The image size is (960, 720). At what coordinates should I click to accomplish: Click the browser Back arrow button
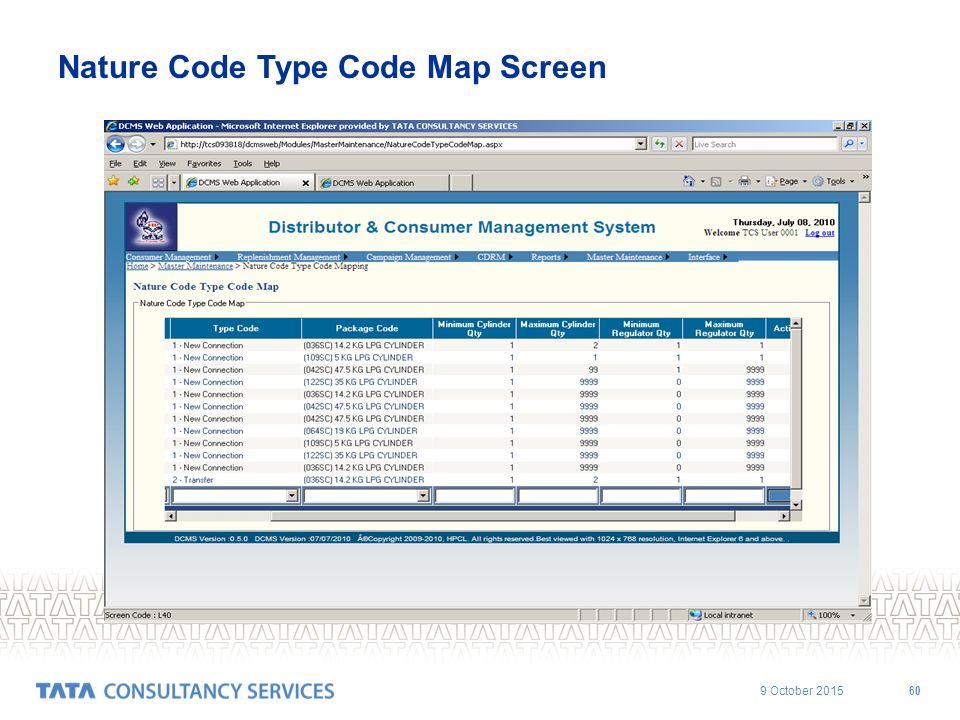(x=115, y=144)
